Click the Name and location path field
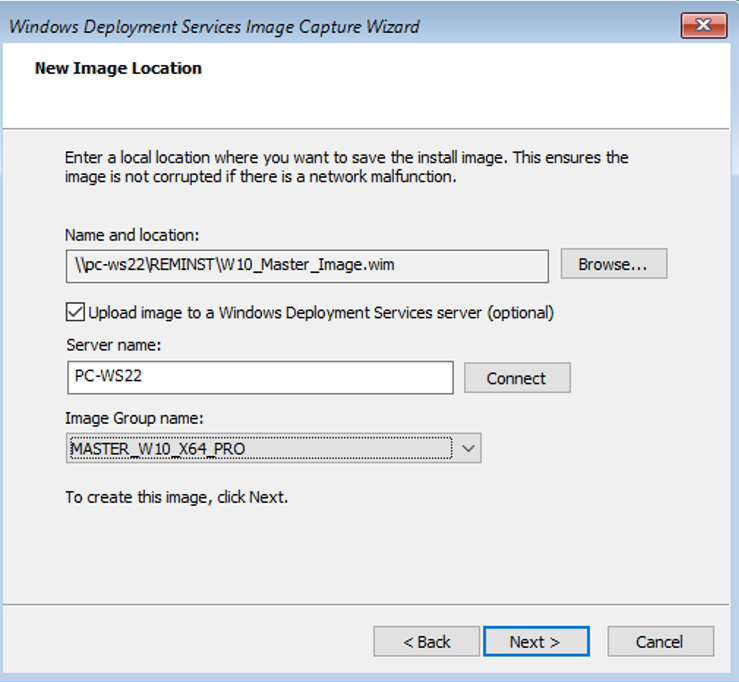739x682 pixels. tap(306, 266)
